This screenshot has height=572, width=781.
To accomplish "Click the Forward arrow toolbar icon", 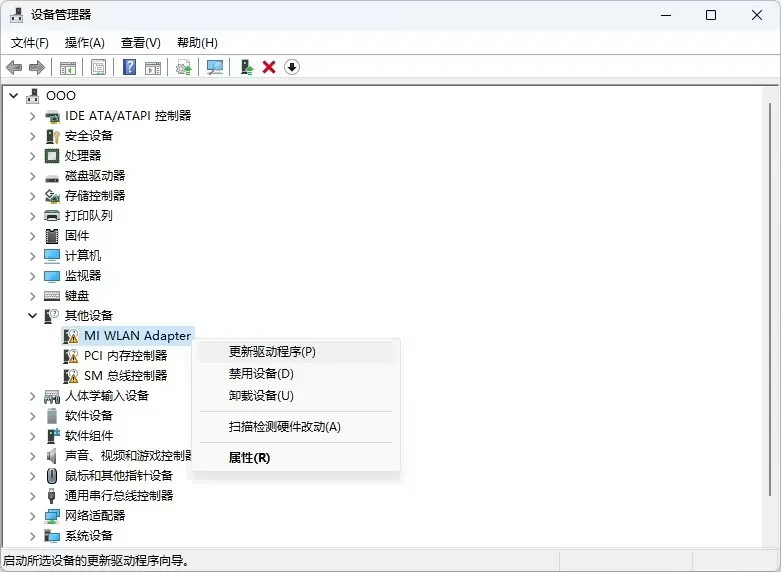I will coord(37,67).
